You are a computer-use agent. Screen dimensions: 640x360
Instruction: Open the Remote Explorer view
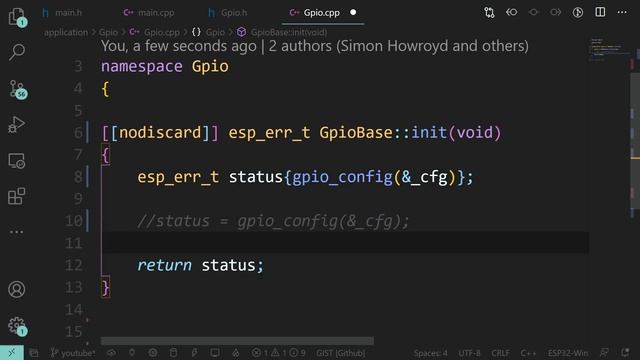point(17,161)
